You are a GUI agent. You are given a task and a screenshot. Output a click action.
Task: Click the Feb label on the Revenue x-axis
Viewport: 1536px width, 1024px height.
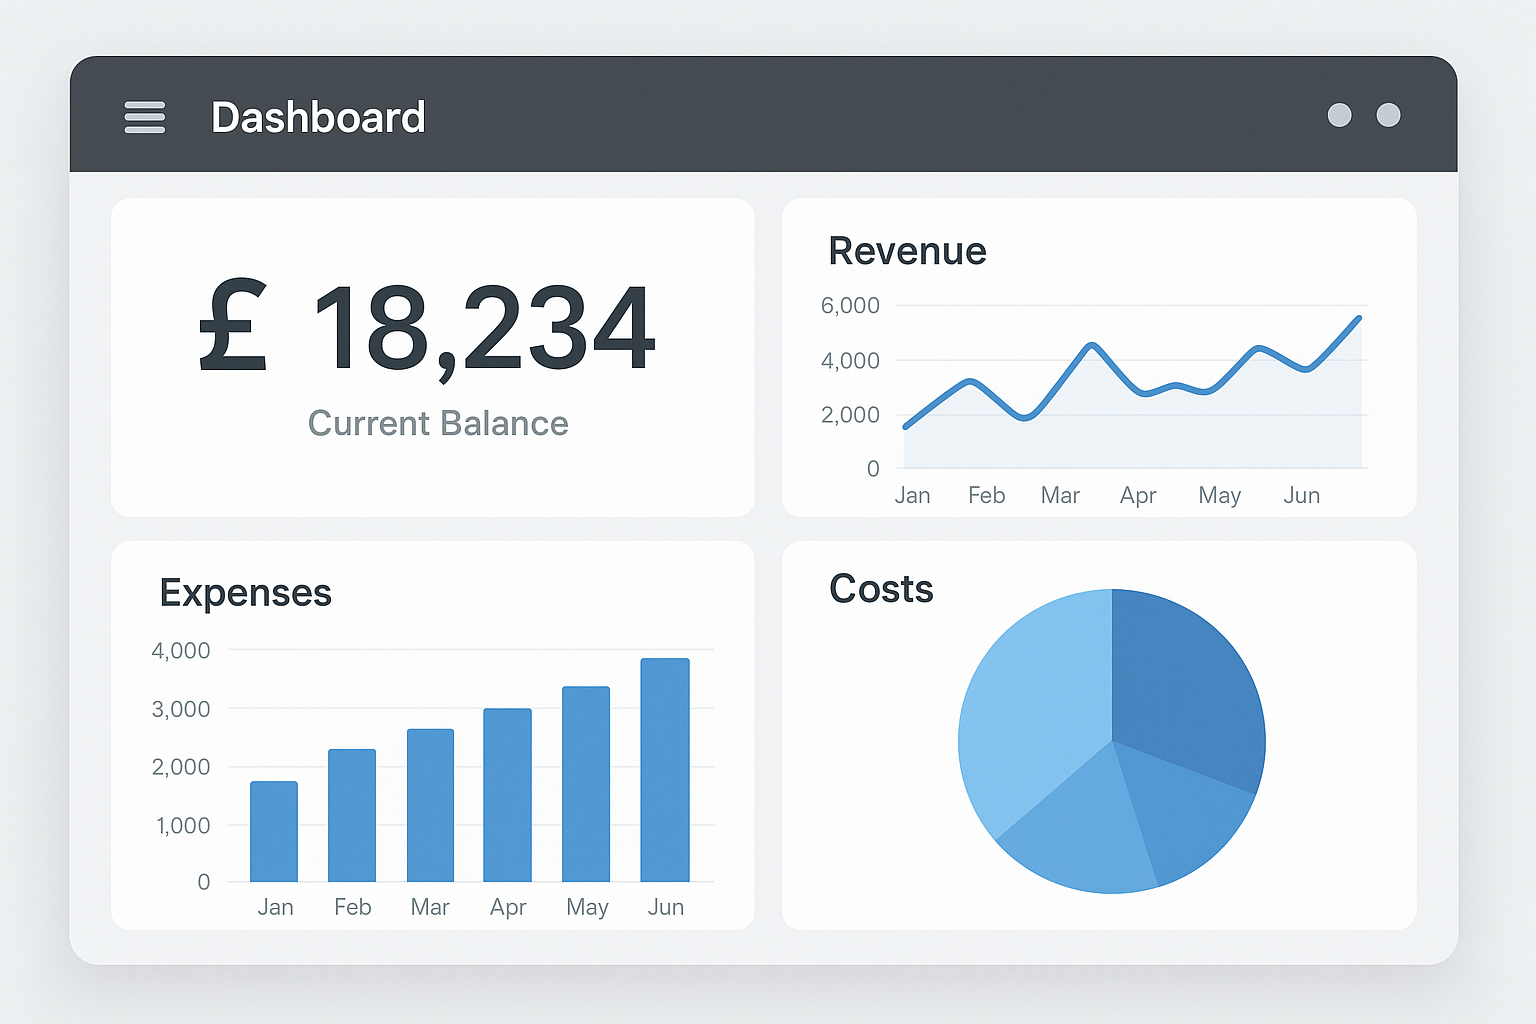click(x=986, y=495)
